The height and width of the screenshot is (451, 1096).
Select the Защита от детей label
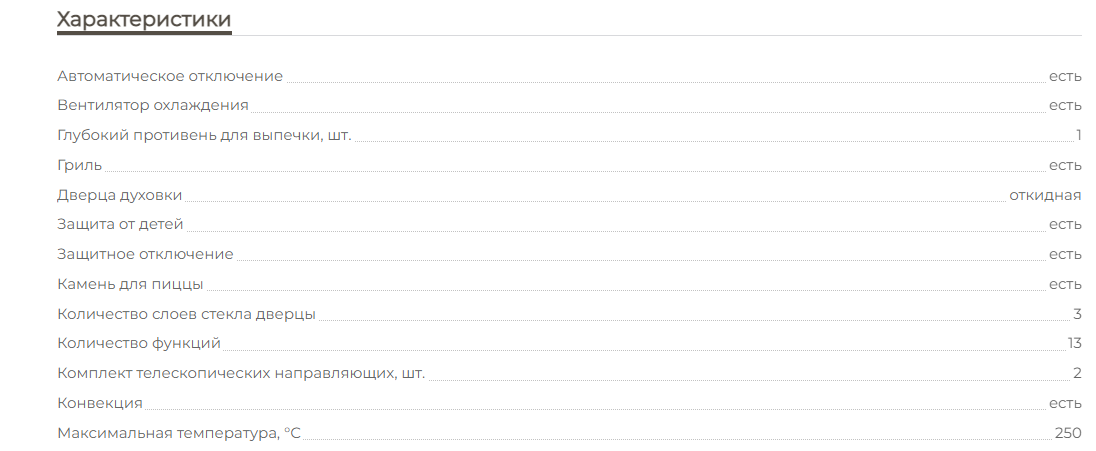120,224
